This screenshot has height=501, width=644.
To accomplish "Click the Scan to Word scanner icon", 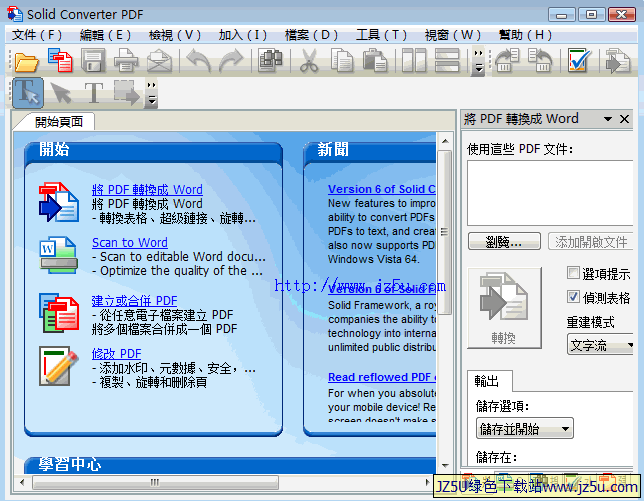I will tap(59, 255).
